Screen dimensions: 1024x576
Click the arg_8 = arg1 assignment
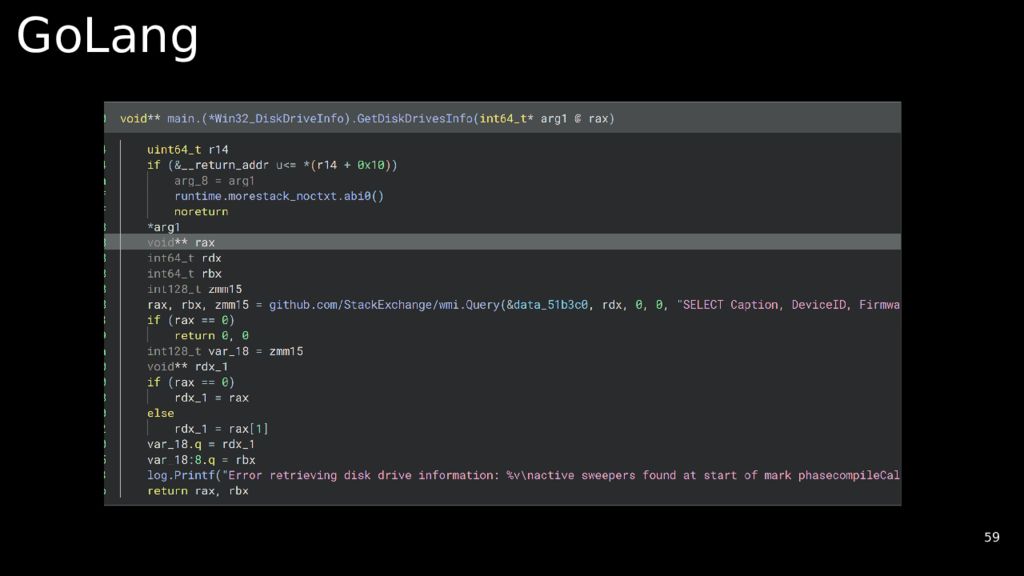click(214, 181)
